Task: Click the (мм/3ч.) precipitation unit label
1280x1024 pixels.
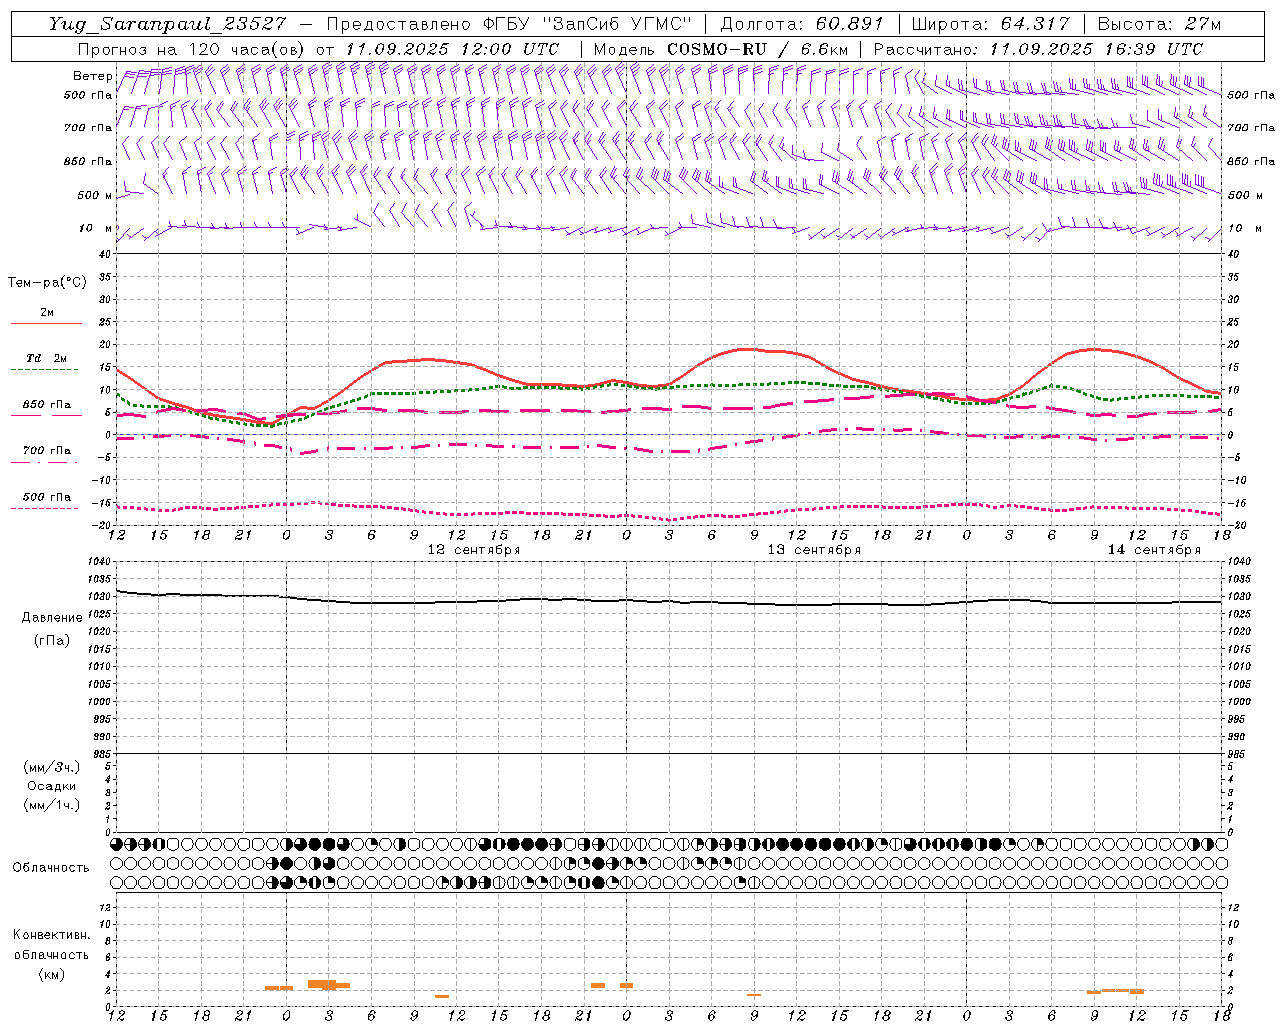Action: click(x=52, y=767)
